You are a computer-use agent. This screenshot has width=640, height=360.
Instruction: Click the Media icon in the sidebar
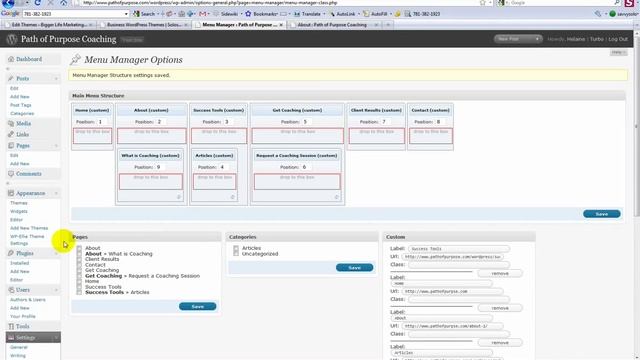click(11, 123)
